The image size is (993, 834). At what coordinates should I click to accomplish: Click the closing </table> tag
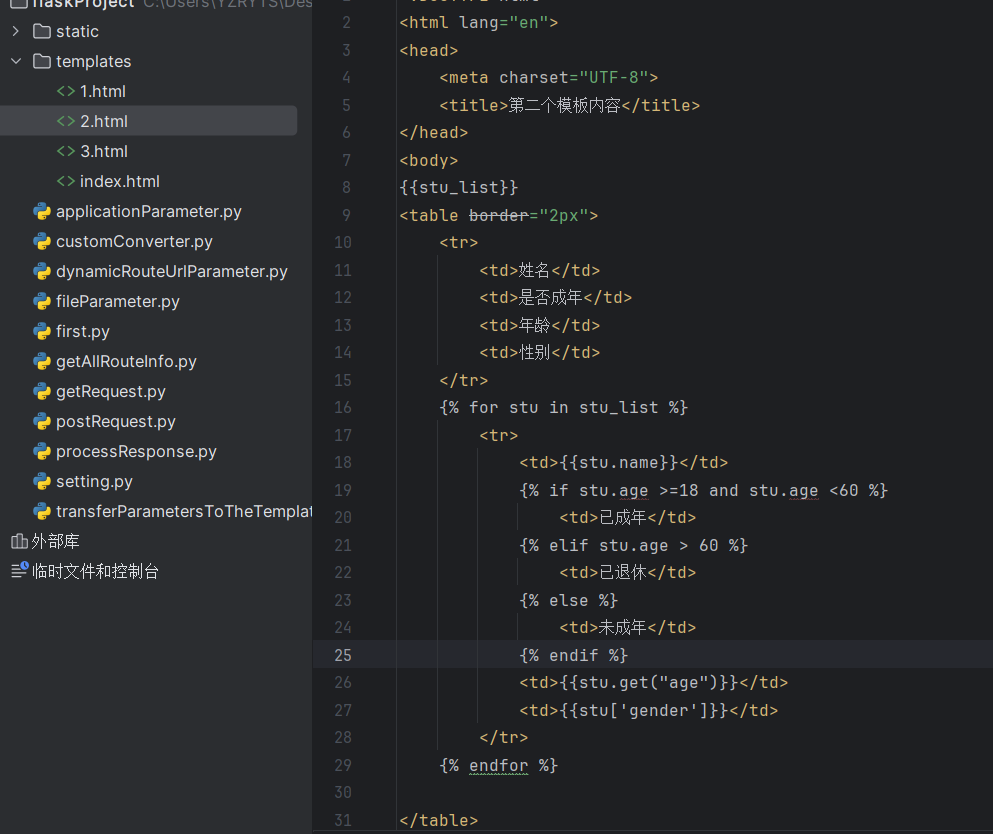[x=438, y=821]
